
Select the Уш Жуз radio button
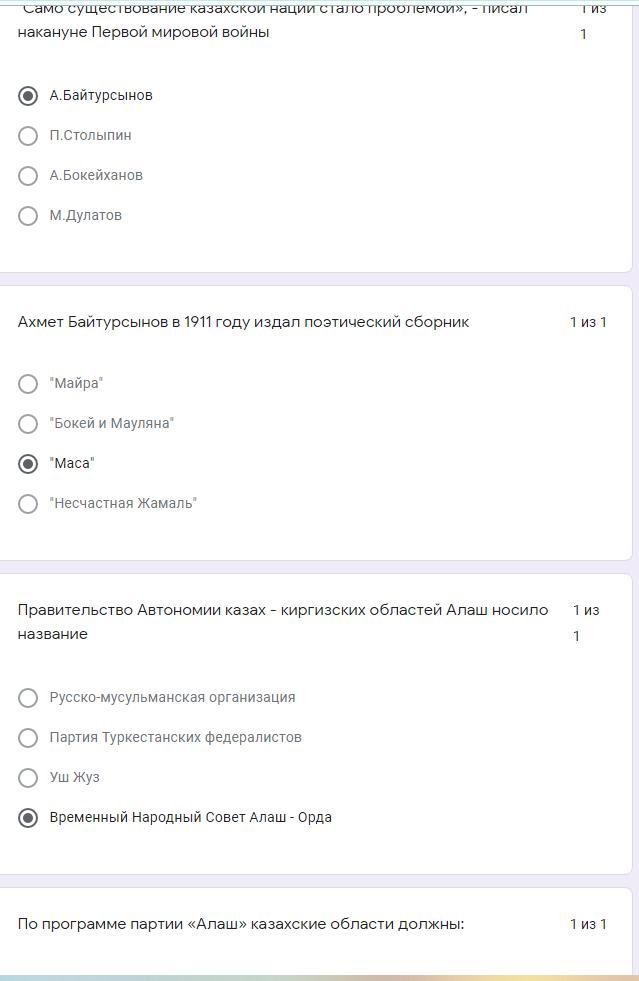coord(28,778)
